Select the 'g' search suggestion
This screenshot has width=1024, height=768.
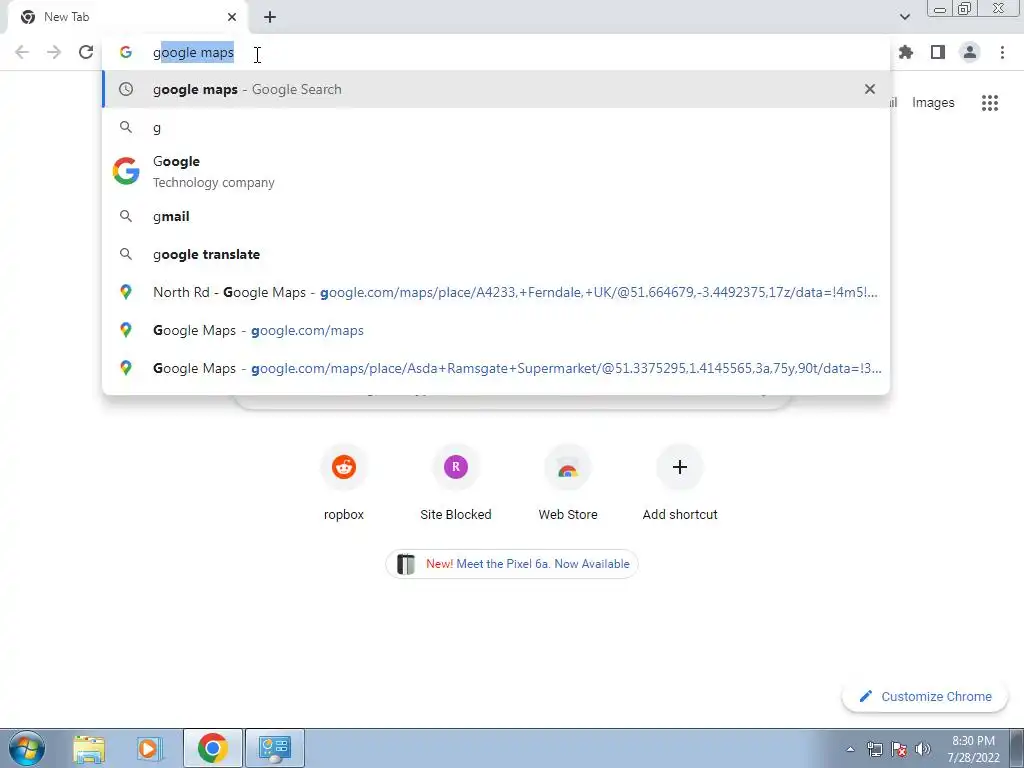click(x=496, y=127)
